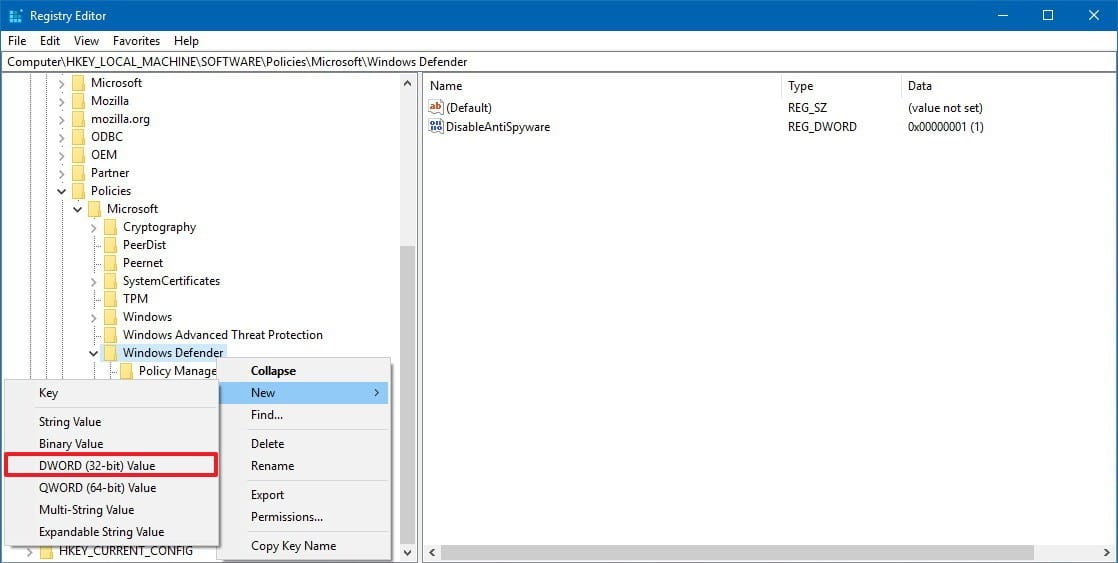Click the tree pane scroll-down arrow
This screenshot has width=1118, height=563.
407,552
